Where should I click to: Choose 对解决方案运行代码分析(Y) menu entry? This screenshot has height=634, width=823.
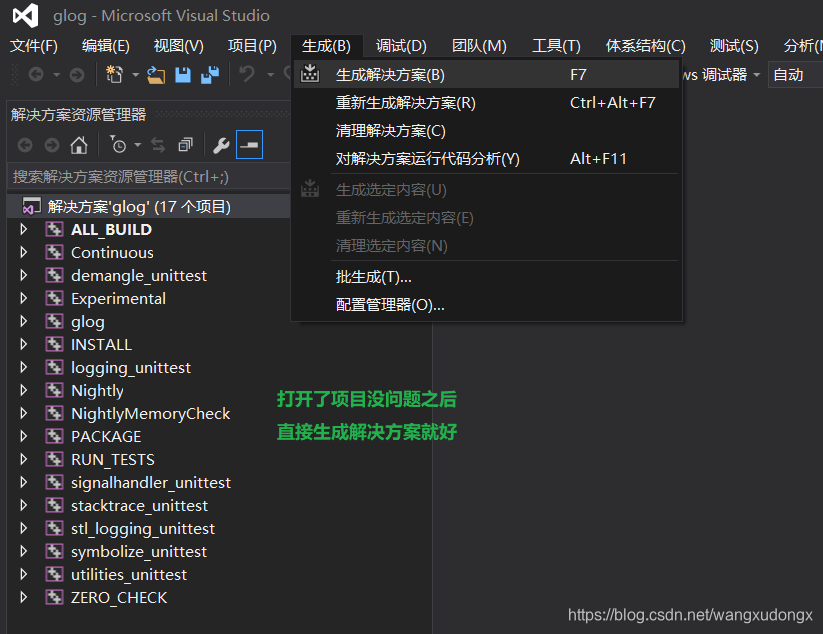coord(487,158)
